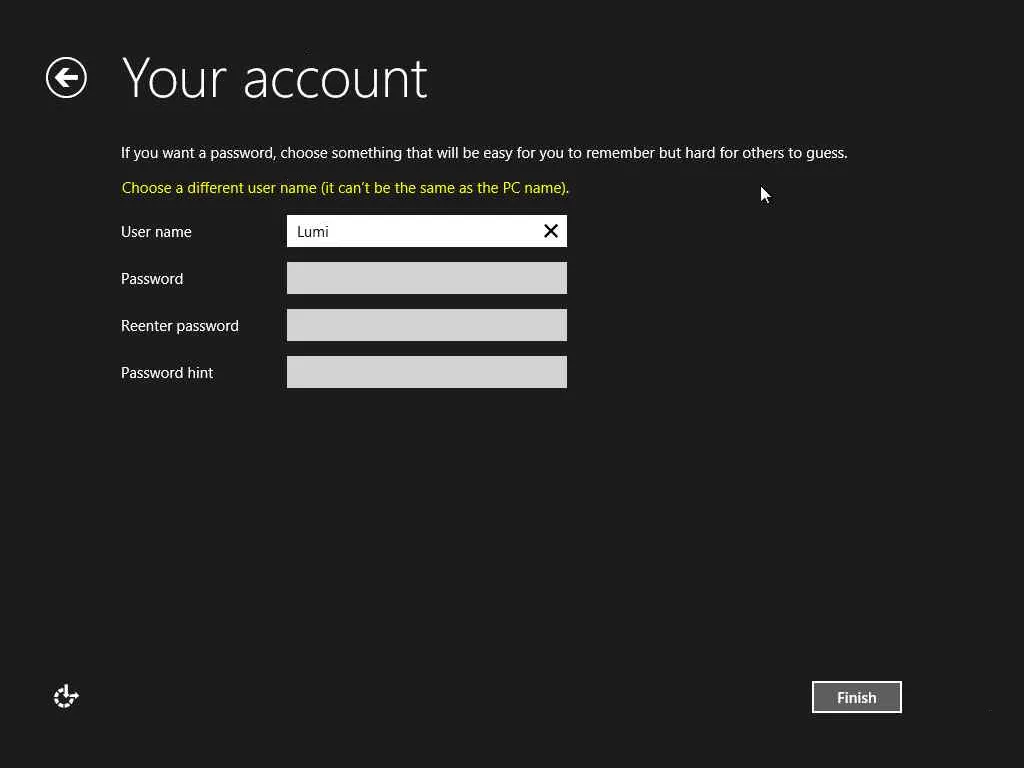Click the 'Your account' heading
This screenshot has height=768, width=1024.
click(275, 79)
